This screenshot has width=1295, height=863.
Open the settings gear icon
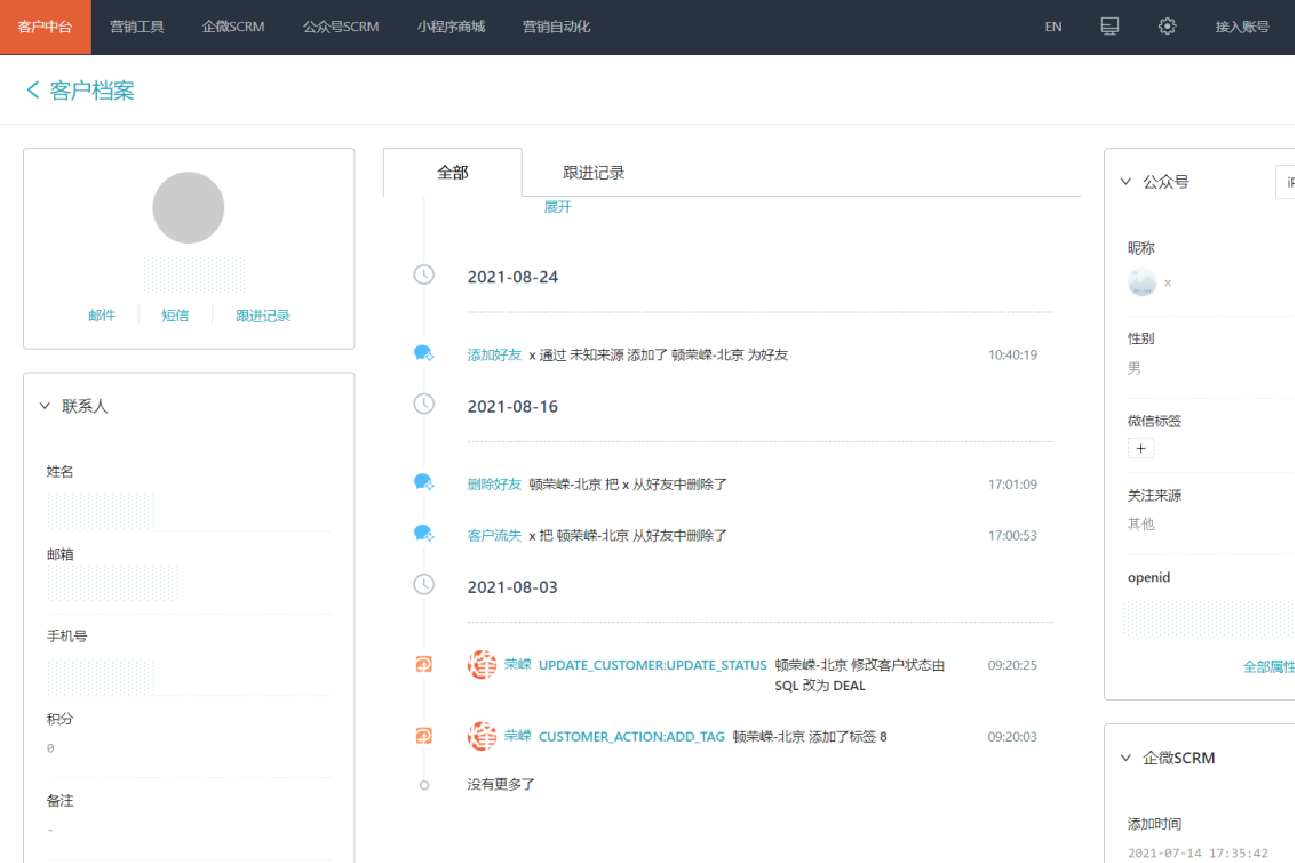pos(1167,27)
